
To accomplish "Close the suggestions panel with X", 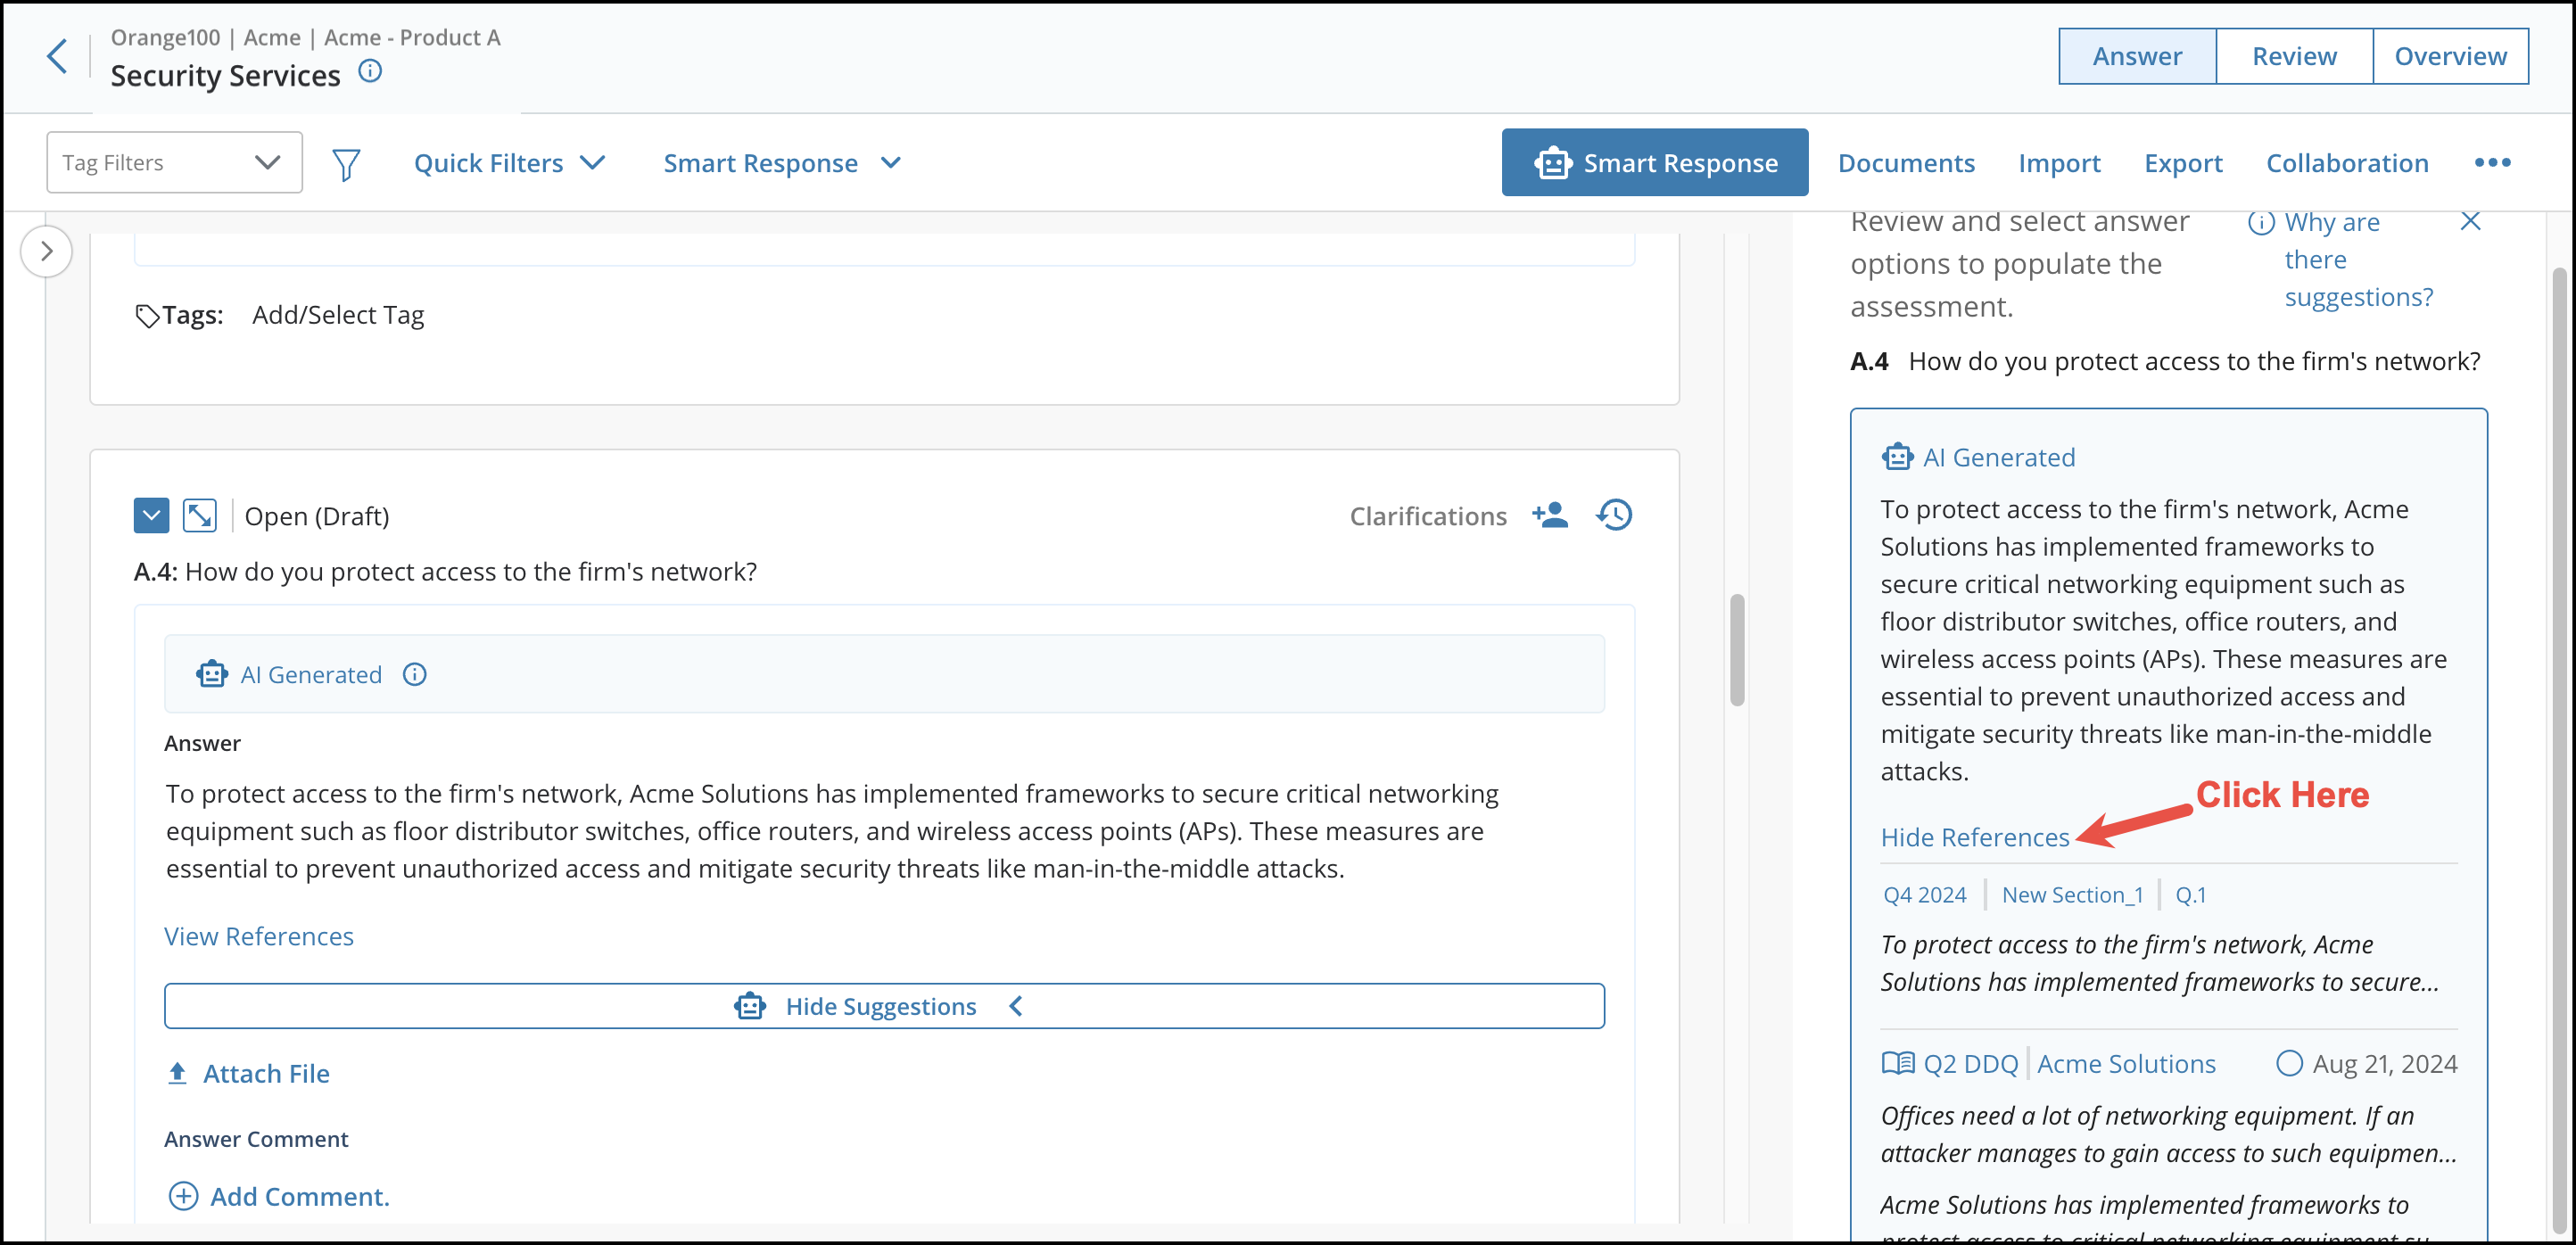I will [2470, 221].
